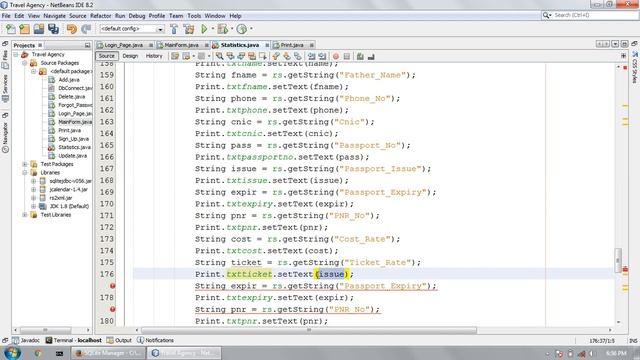
Task: Click the Debug Project toolbar icon
Action: 222,29
